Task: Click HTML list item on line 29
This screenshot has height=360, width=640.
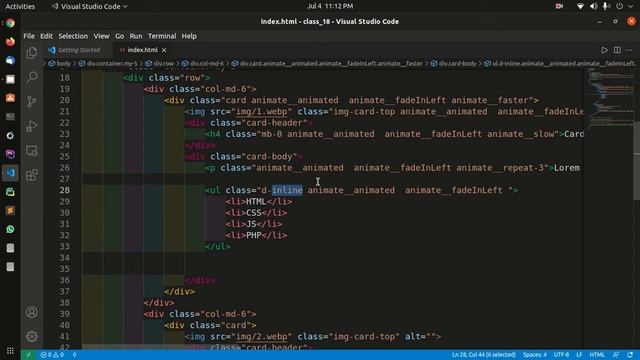Action: tap(259, 202)
